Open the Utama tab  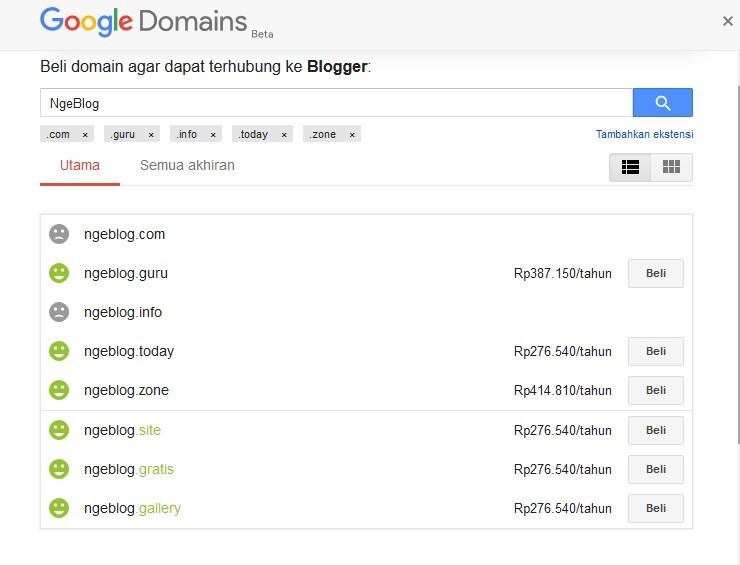pyautogui.click(x=80, y=166)
